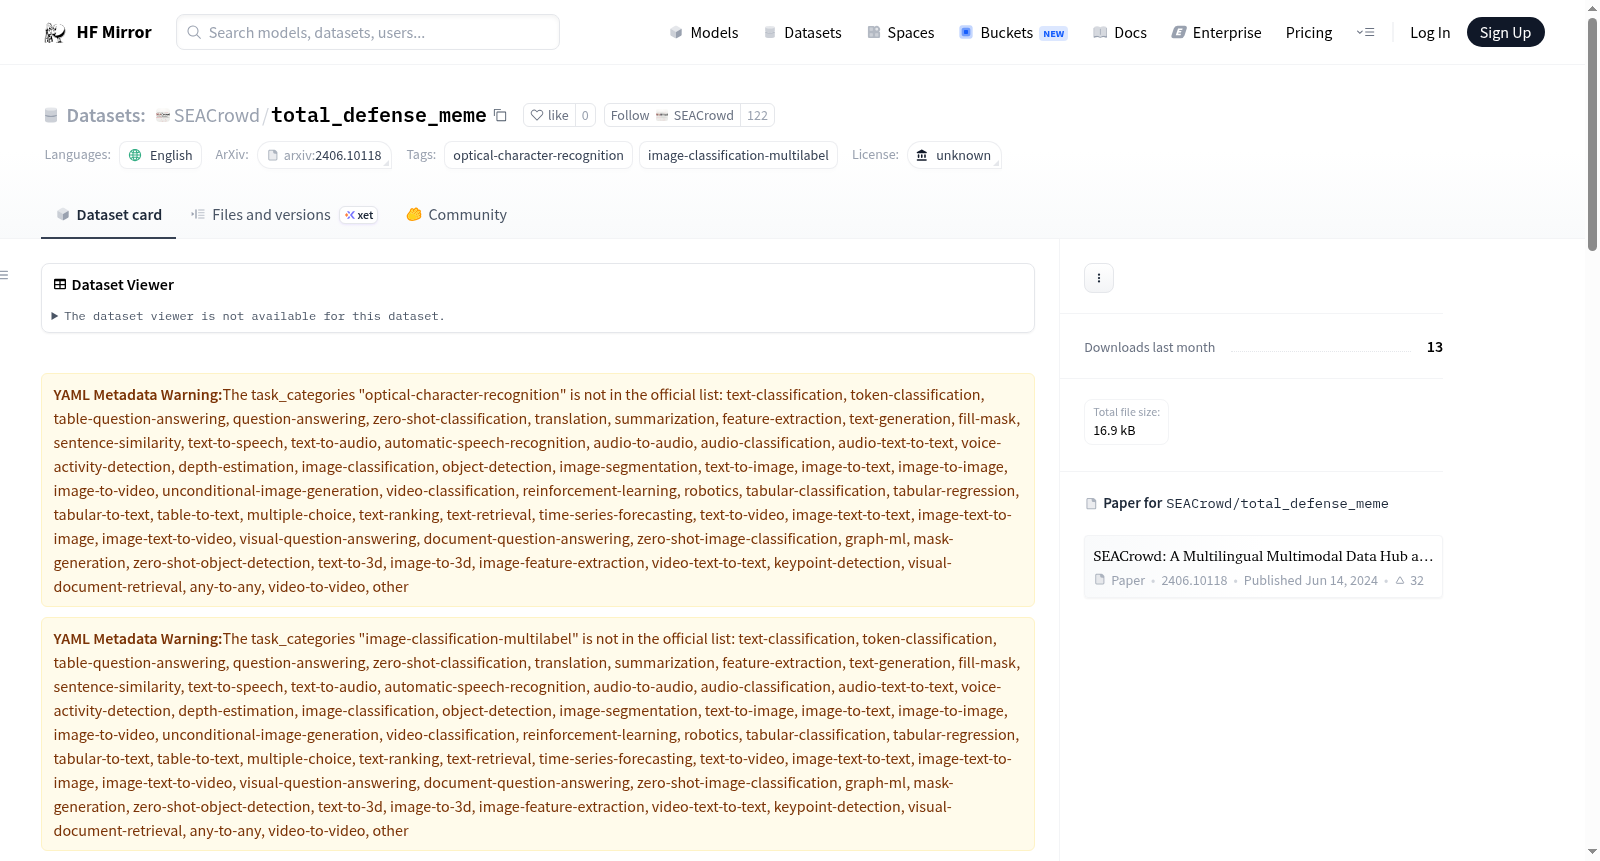Open the English language tag
This screenshot has height=861, width=1600.
click(x=161, y=155)
